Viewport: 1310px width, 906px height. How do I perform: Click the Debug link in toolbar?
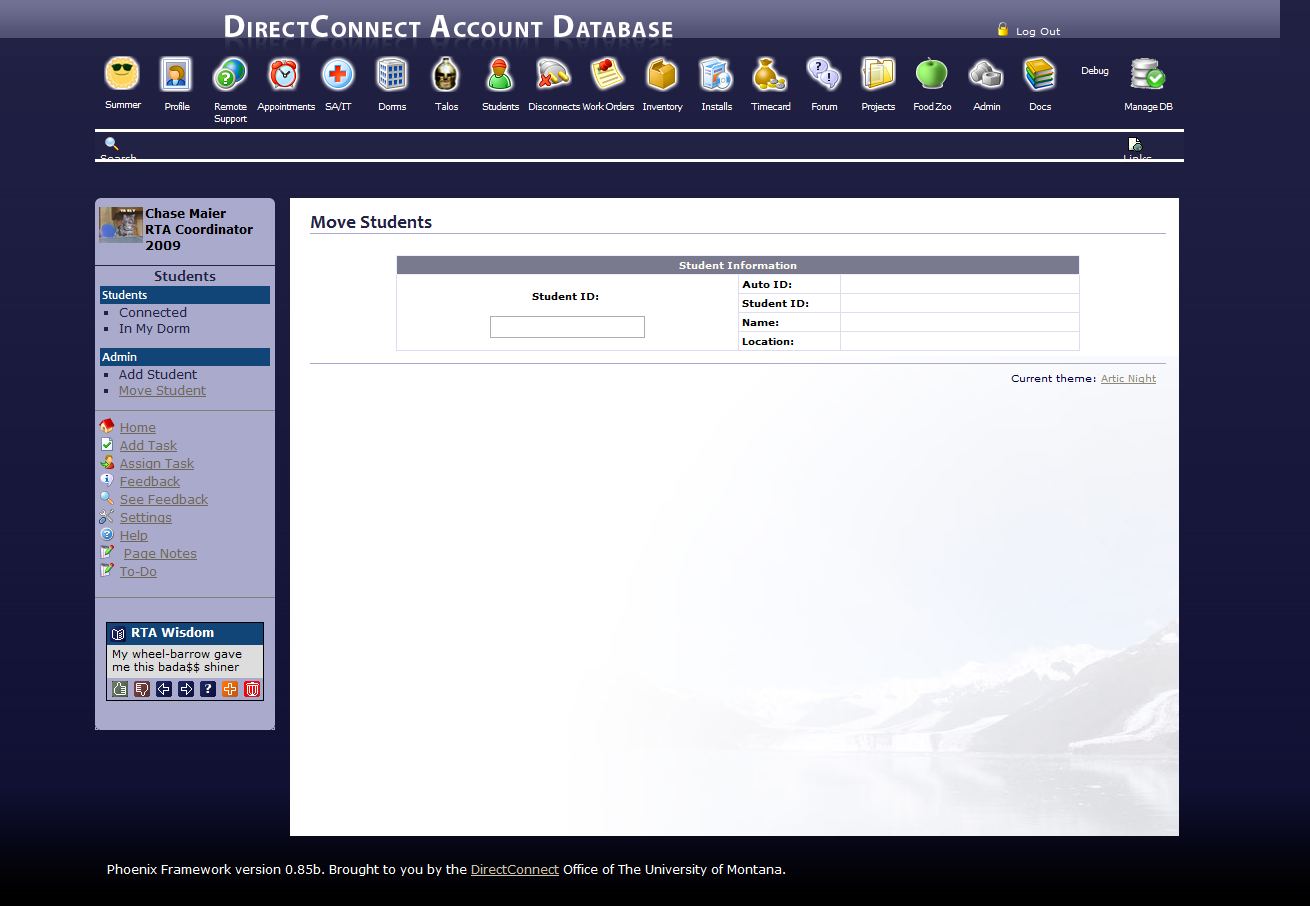point(1095,71)
